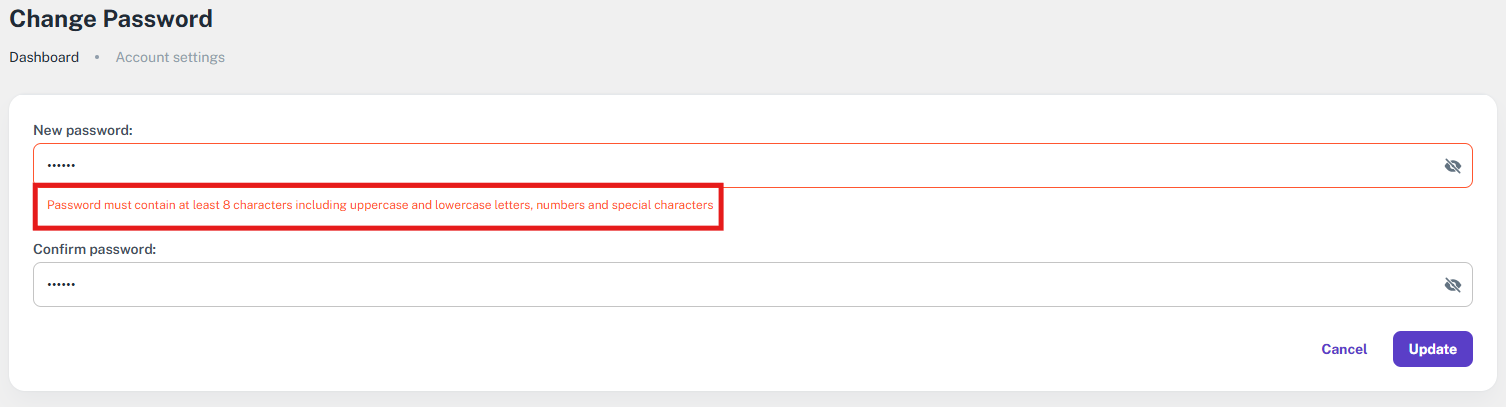Toggle visibility of the New password field
This screenshot has width=1506, height=407.
click(x=1452, y=166)
